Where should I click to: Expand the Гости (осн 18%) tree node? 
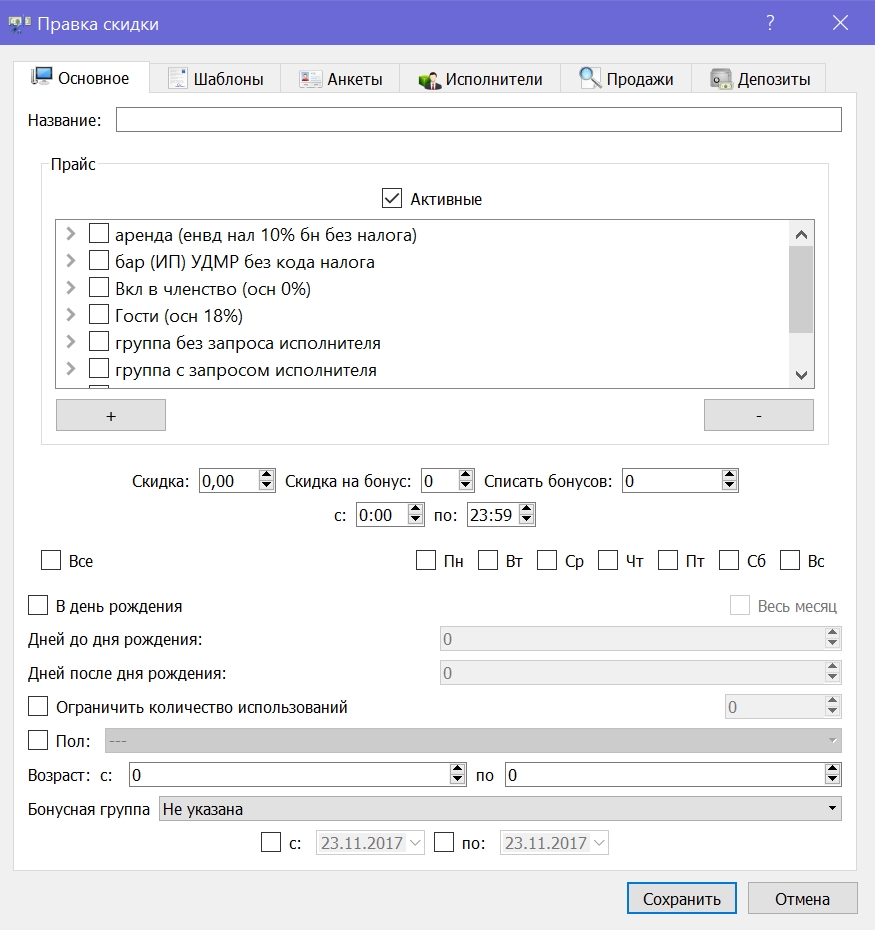(71, 314)
